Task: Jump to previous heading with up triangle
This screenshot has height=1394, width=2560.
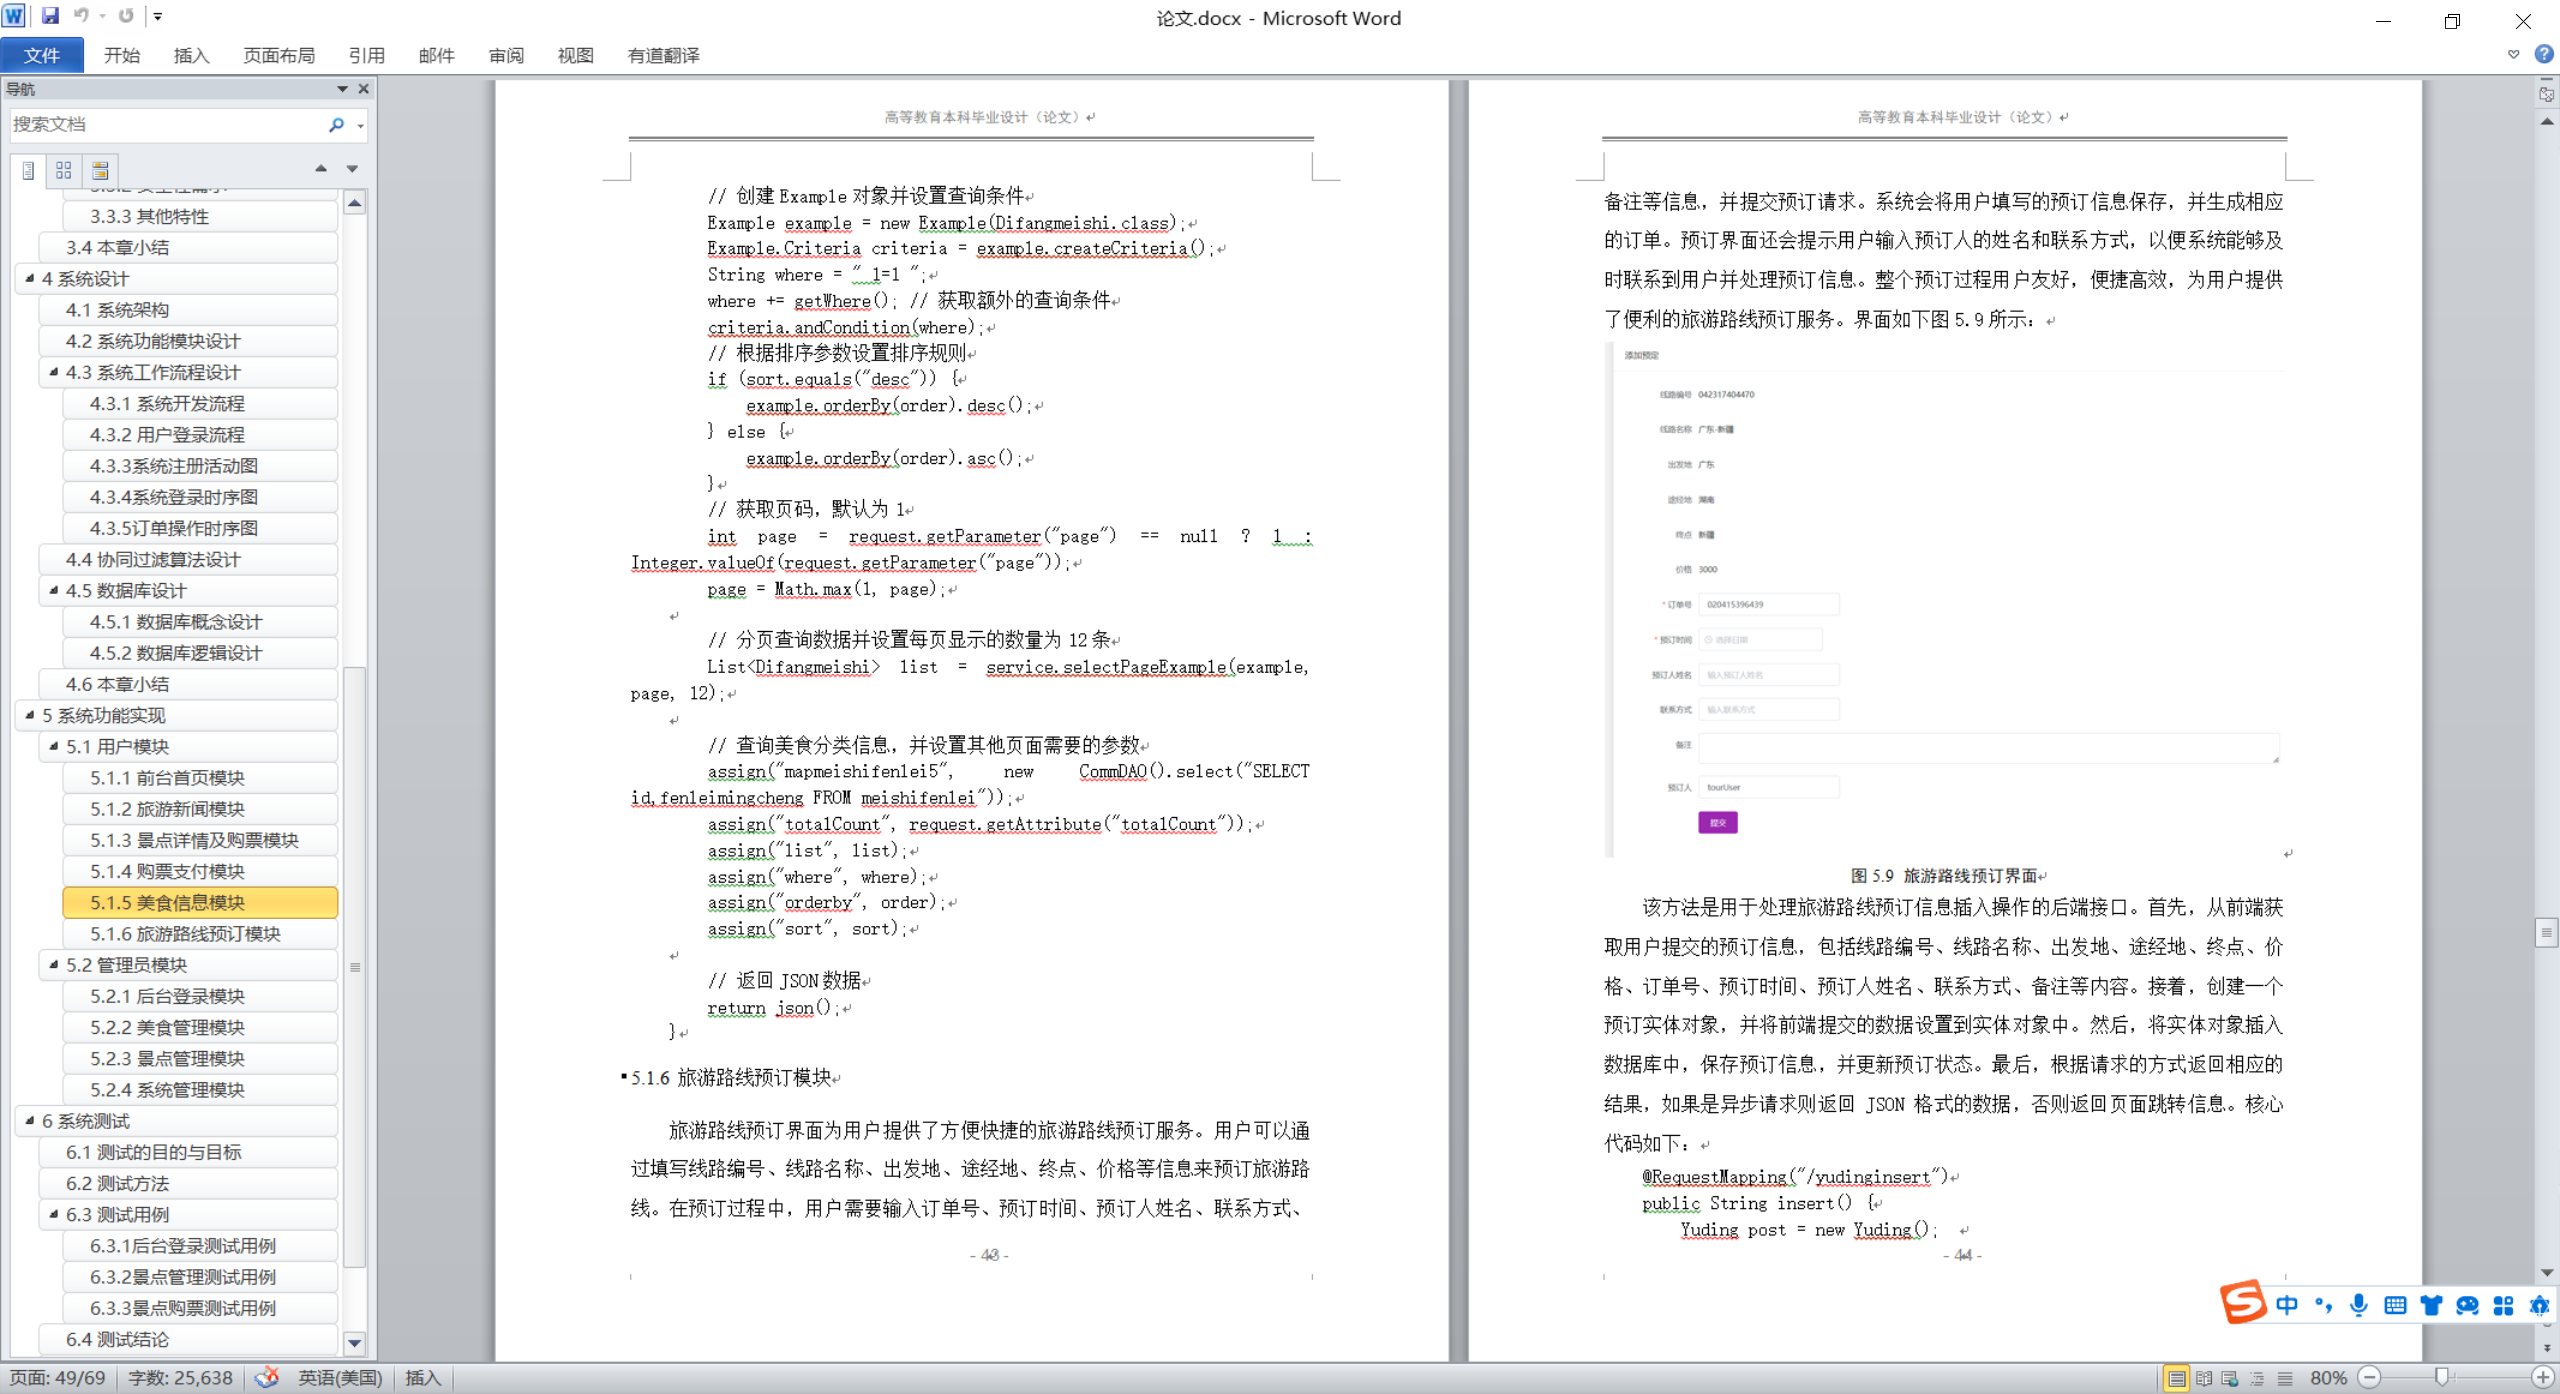Action: tap(321, 169)
